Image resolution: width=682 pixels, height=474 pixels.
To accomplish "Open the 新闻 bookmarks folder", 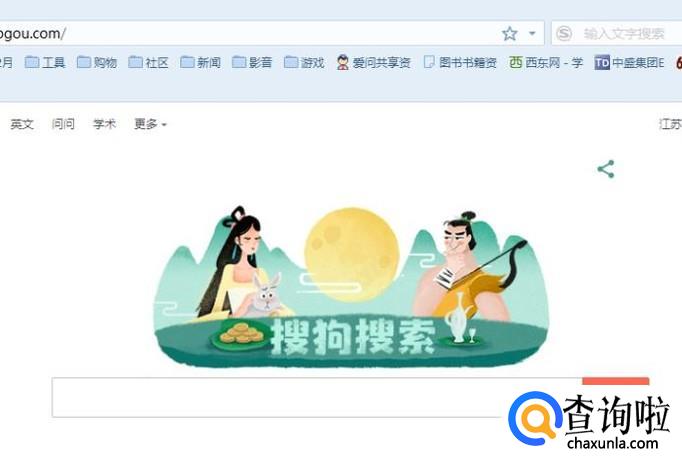I will (200, 63).
